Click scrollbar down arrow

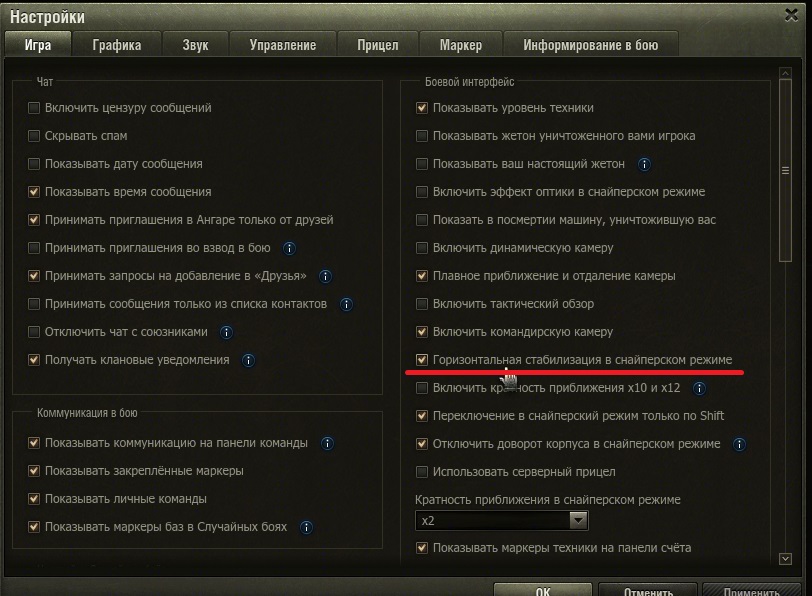[x=785, y=559]
